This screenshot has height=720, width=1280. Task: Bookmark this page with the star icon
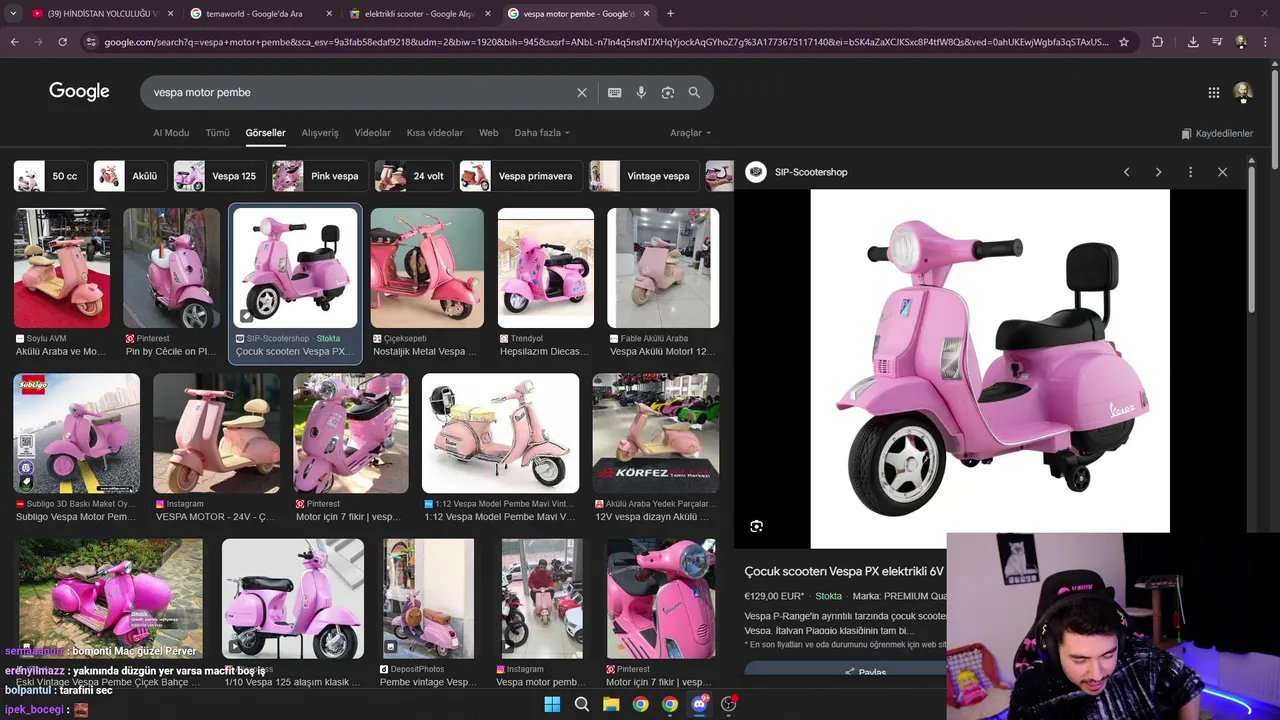(x=1124, y=42)
